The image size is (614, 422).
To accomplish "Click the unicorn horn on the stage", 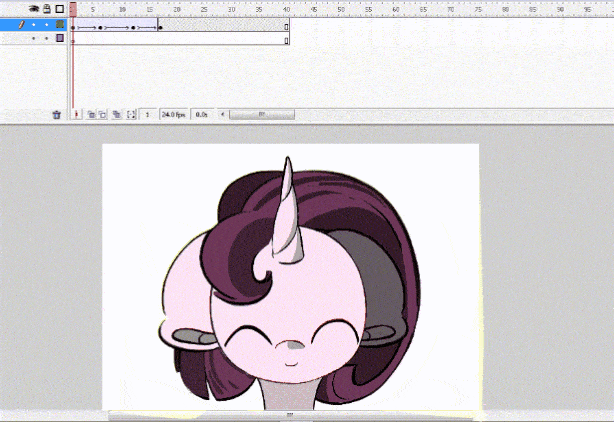I will (x=288, y=211).
